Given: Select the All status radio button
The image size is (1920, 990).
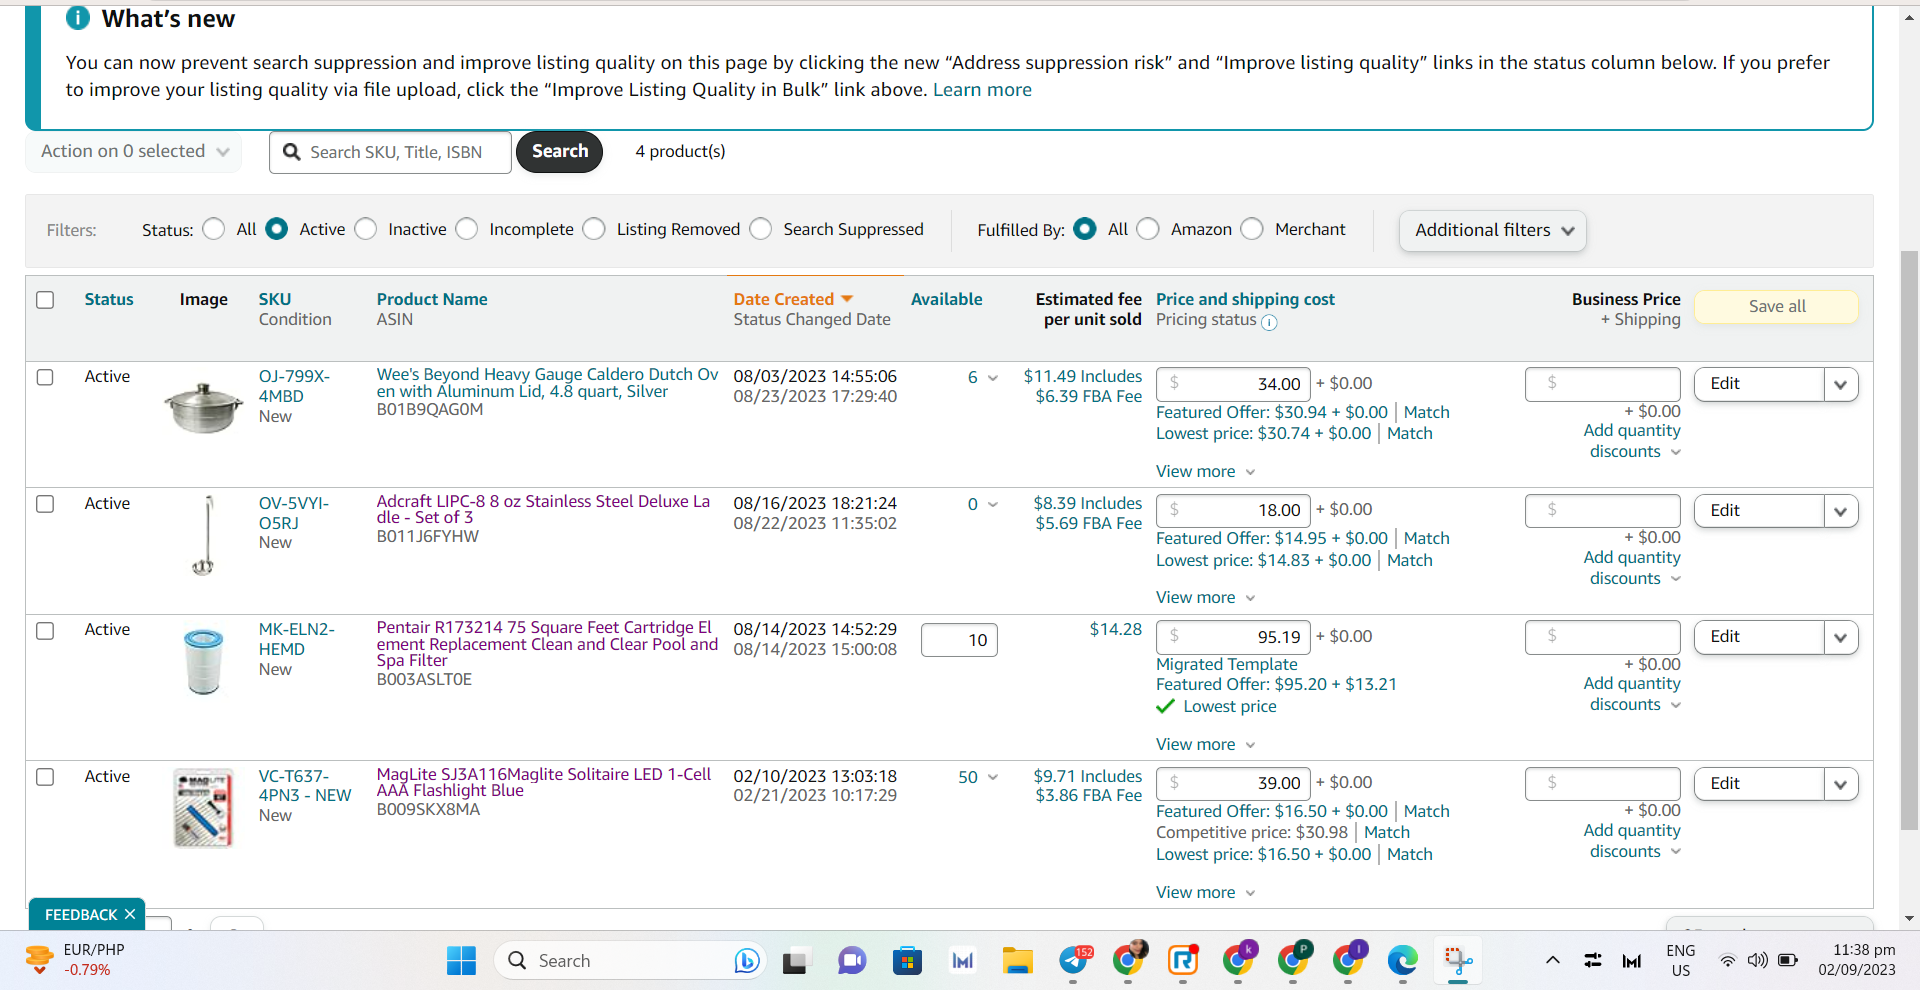Looking at the screenshot, I should pos(213,229).
